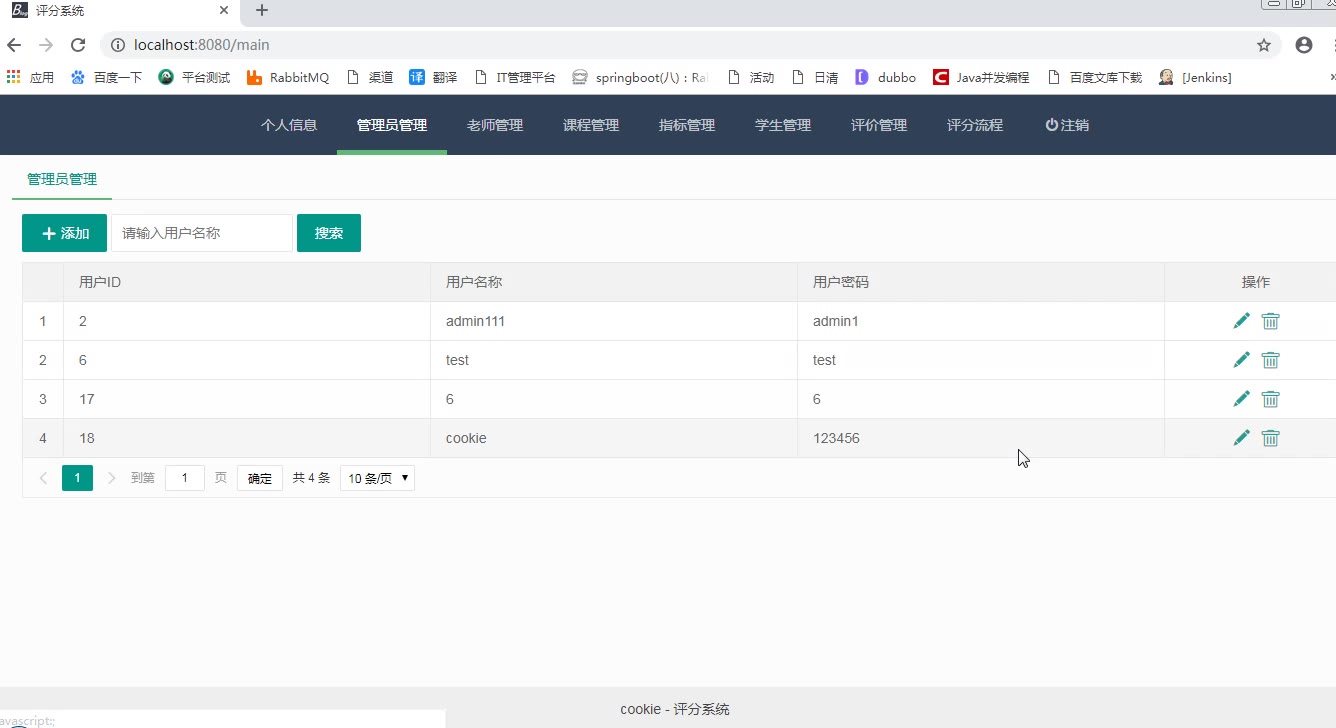The width and height of the screenshot is (1336, 728).
Task: Open the 老师管理 menu item
Action: 495,125
